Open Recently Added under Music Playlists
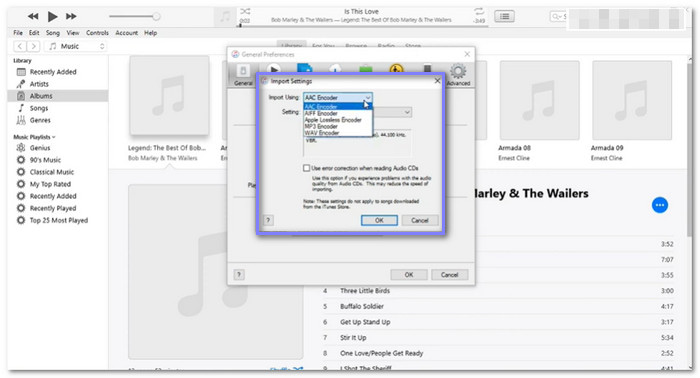 [53, 196]
